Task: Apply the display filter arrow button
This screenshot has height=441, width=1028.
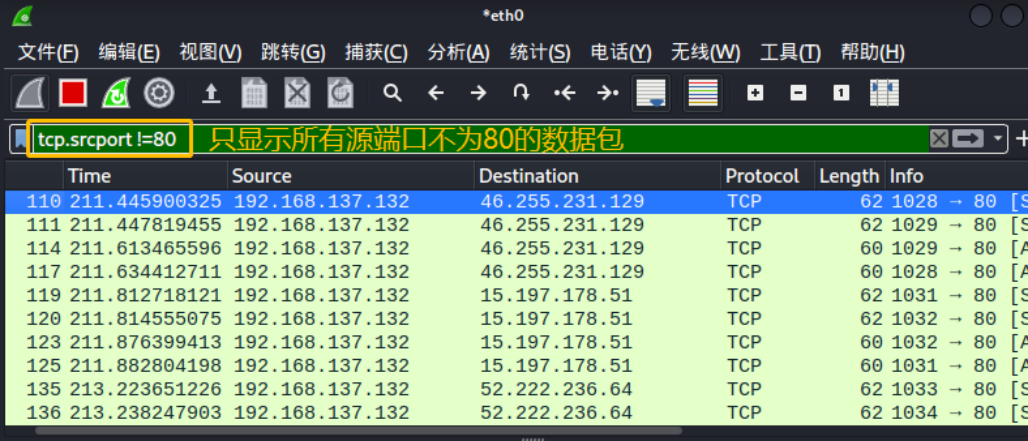Action: pyautogui.click(x=968, y=138)
